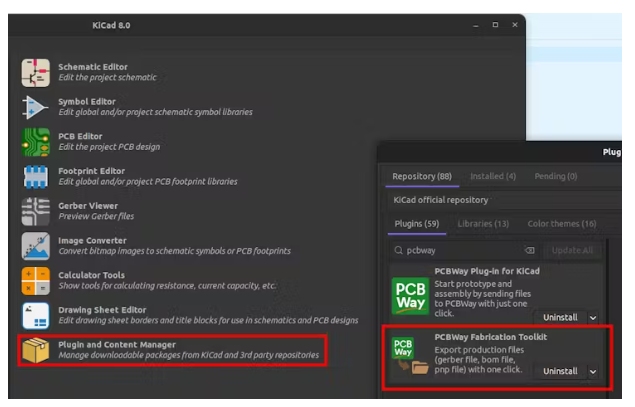Close the KiCad 8.0 window
The width and height of the screenshot is (635, 407).
coord(515,25)
